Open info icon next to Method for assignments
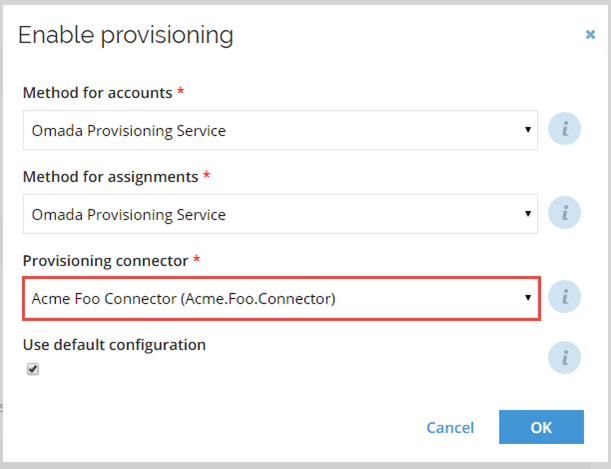Viewport: 611px width, 469px height. [564, 213]
